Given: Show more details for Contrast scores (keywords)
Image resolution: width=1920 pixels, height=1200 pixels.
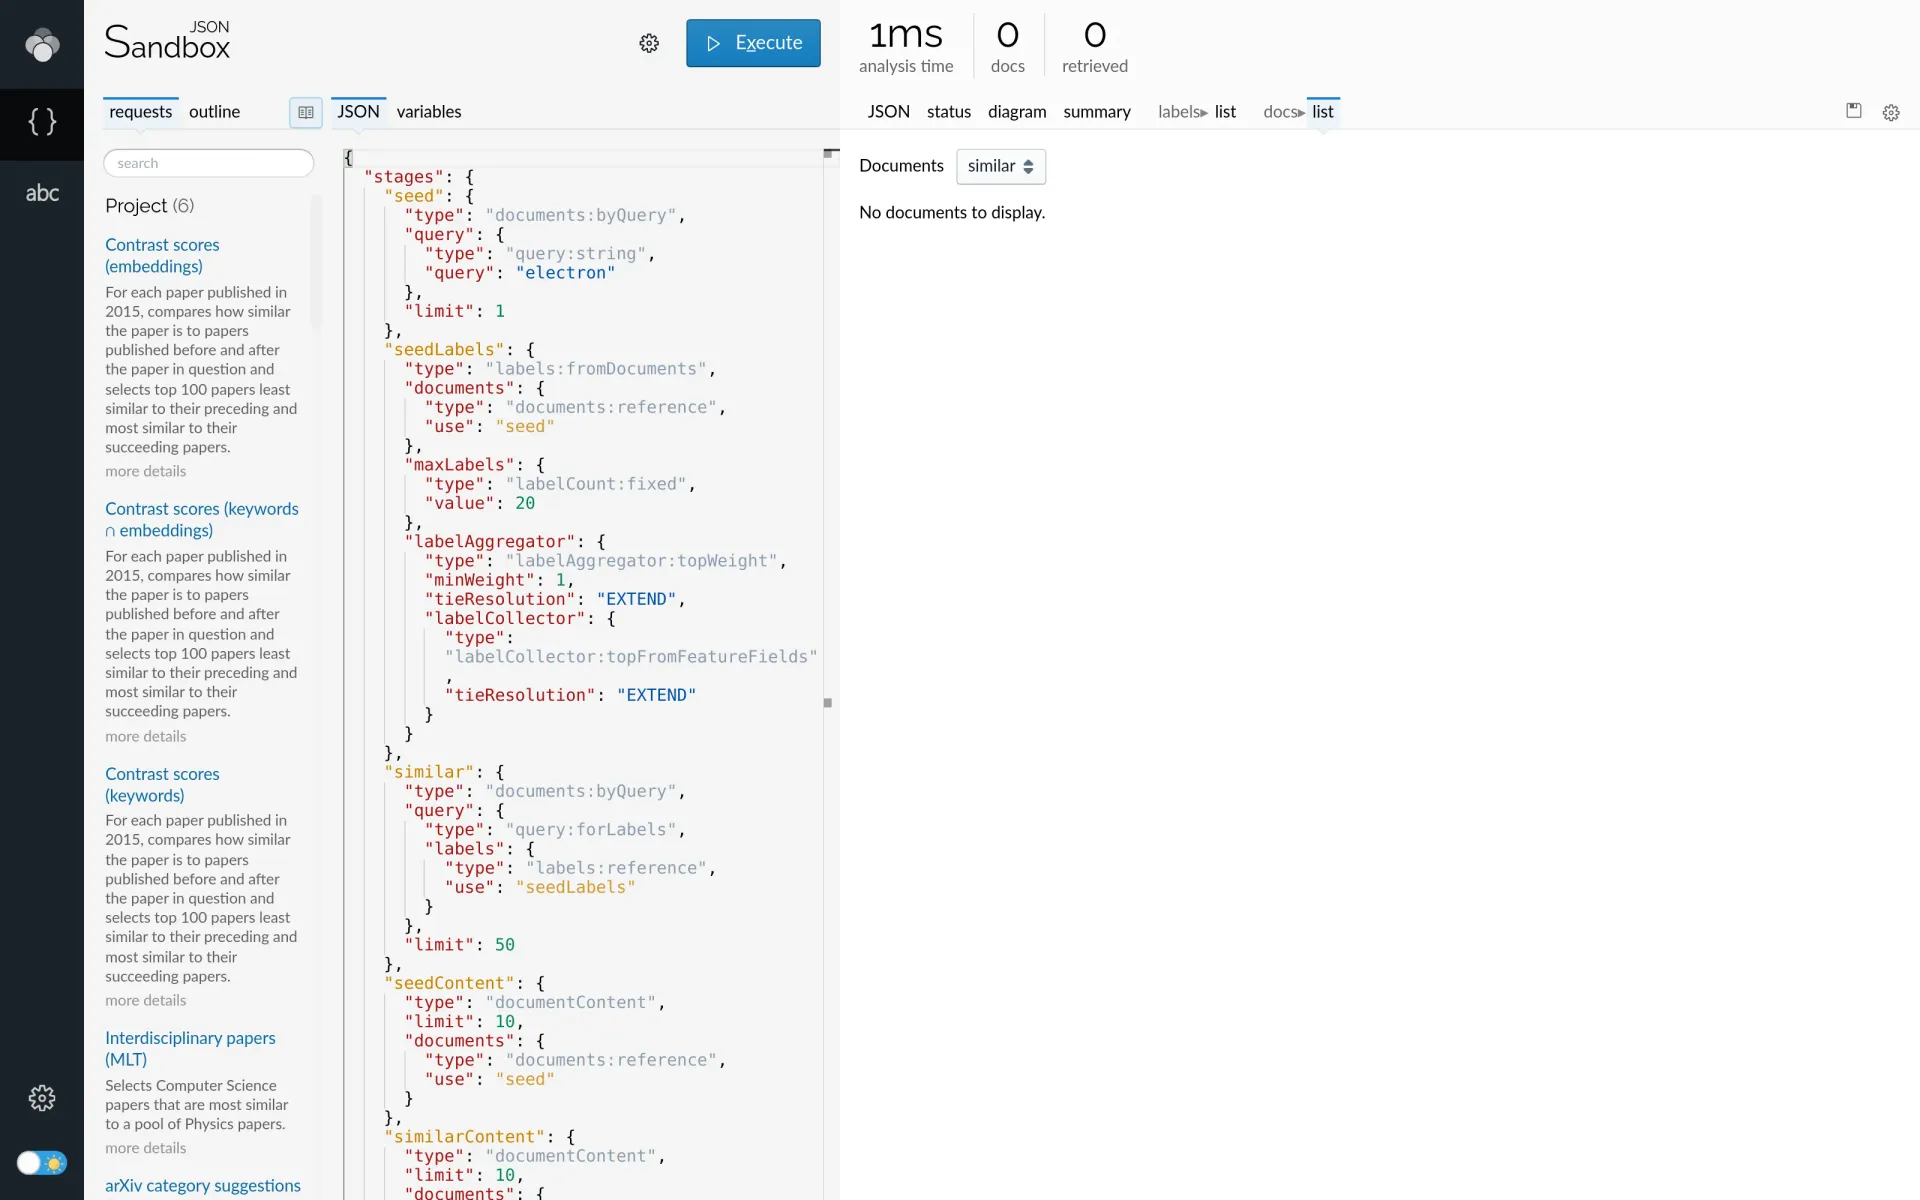Looking at the screenshot, I should click(146, 1001).
